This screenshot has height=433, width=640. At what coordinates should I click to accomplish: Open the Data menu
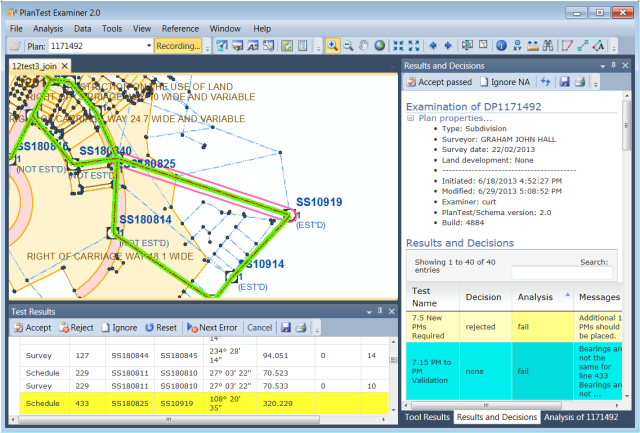(x=82, y=29)
